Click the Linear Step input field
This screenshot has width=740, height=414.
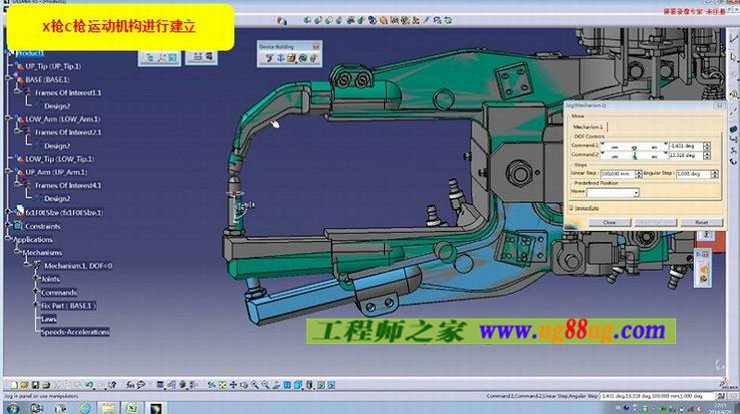615,173
